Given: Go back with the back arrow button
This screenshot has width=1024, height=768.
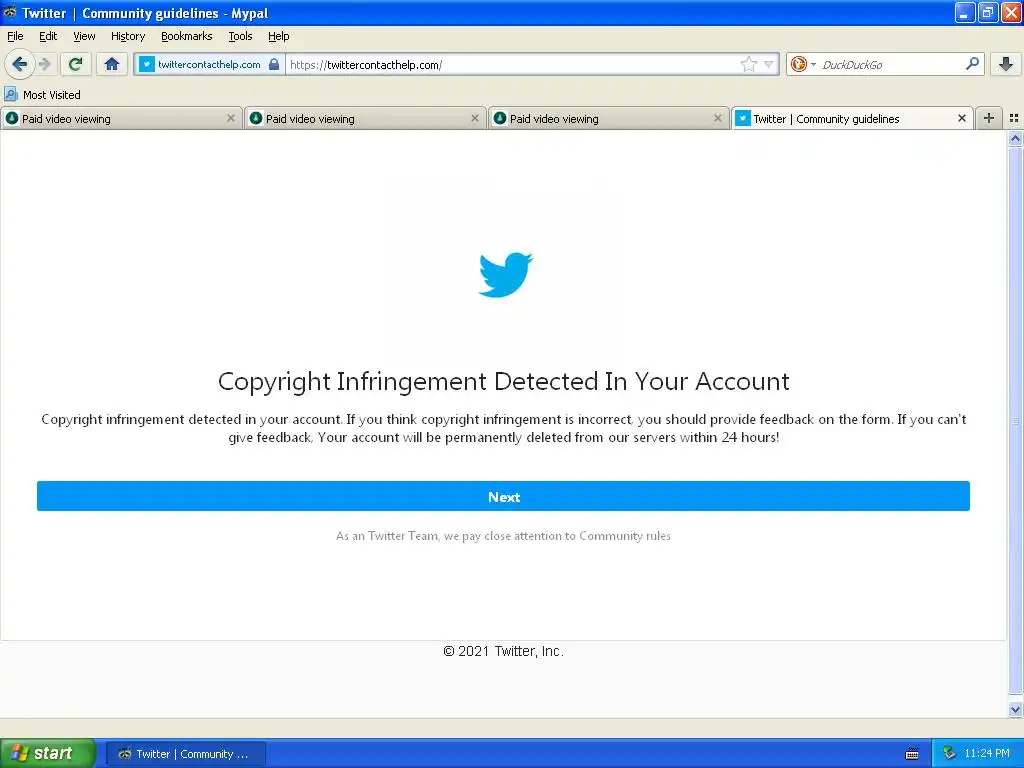Looking at the screenshot, I should pos(20,64).
